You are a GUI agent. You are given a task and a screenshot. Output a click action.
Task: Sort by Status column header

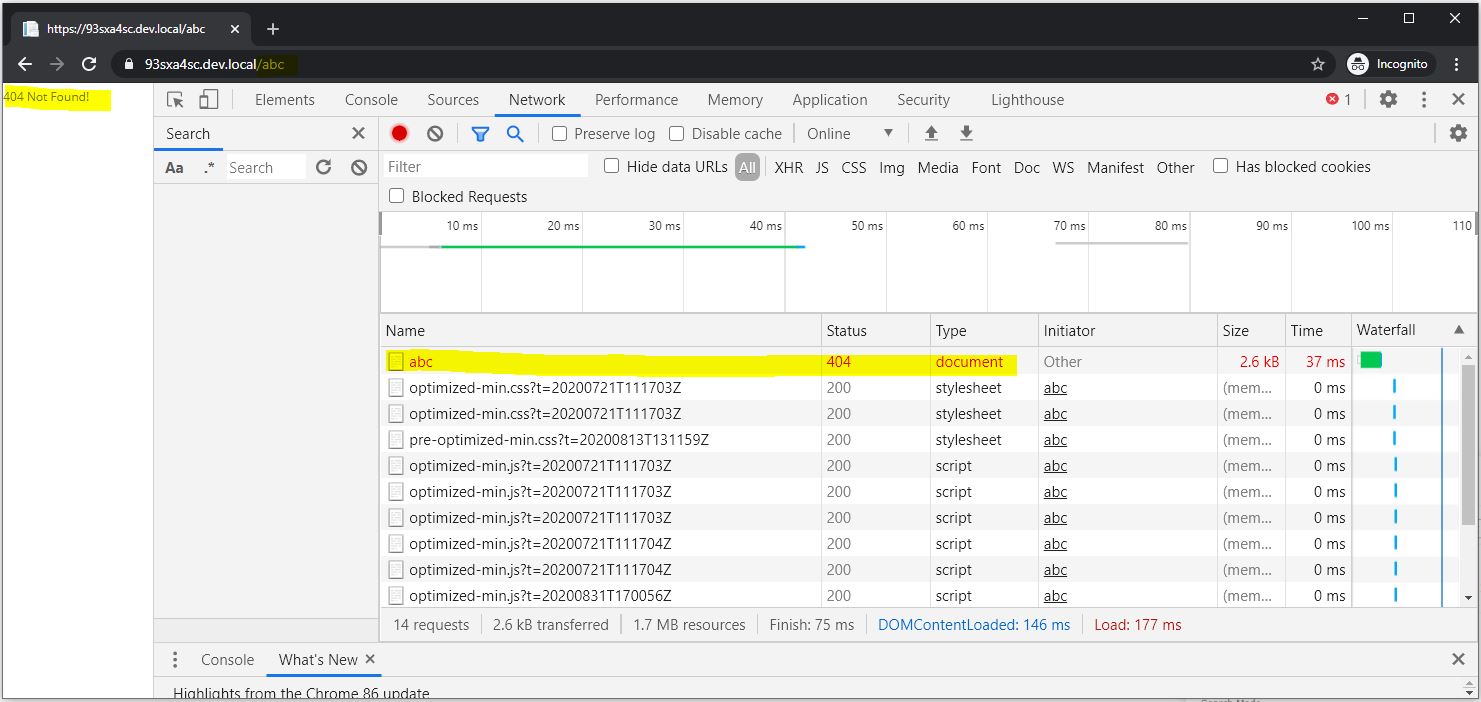point(875,330)
